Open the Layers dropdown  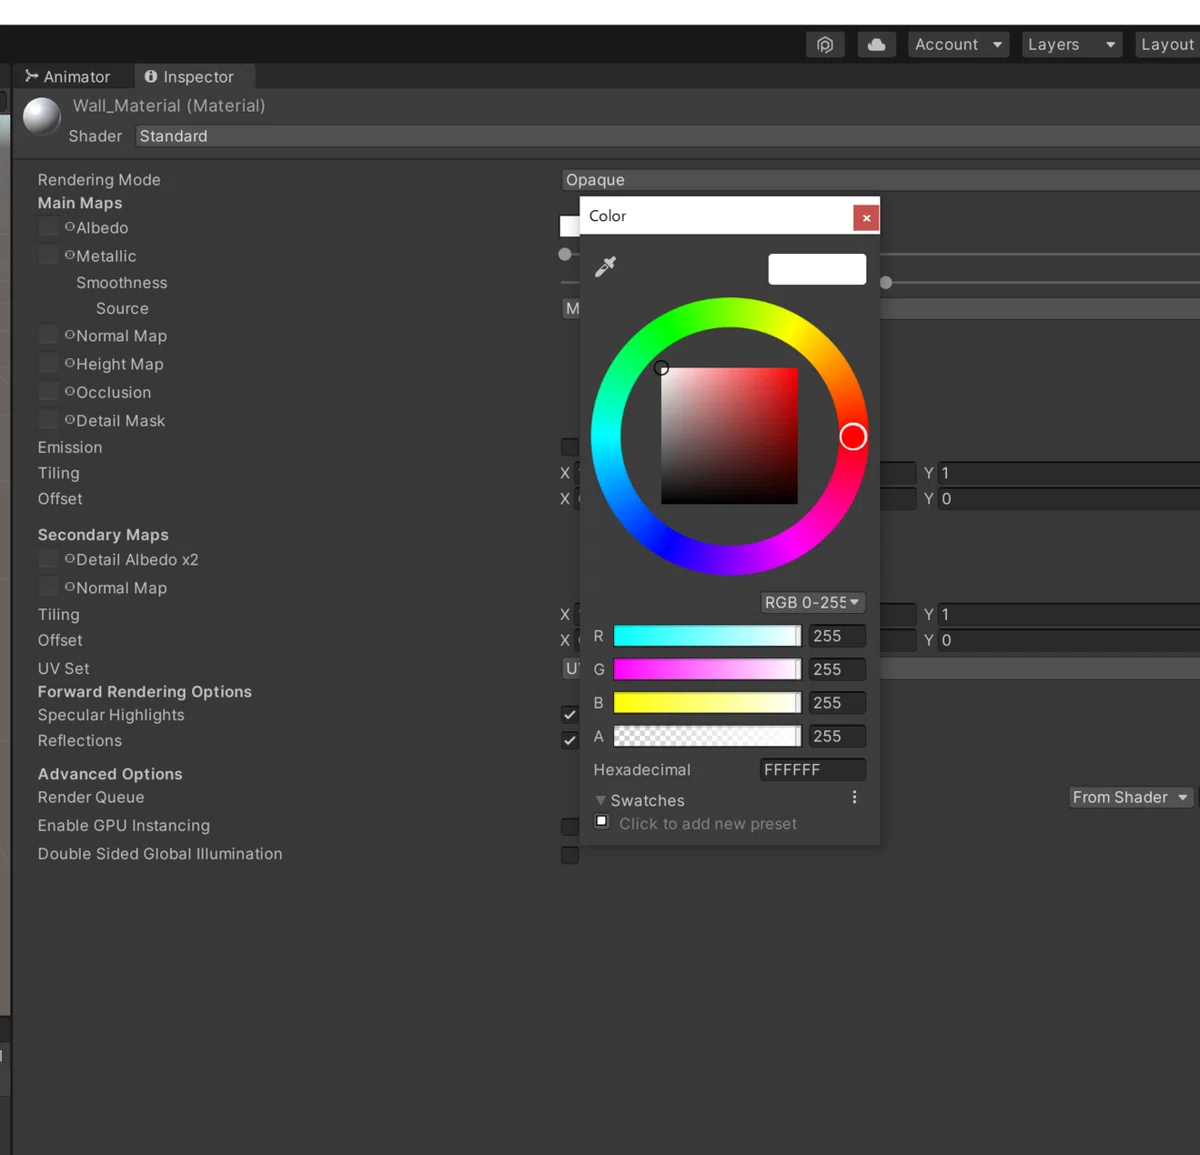[x=1071, y=45]
